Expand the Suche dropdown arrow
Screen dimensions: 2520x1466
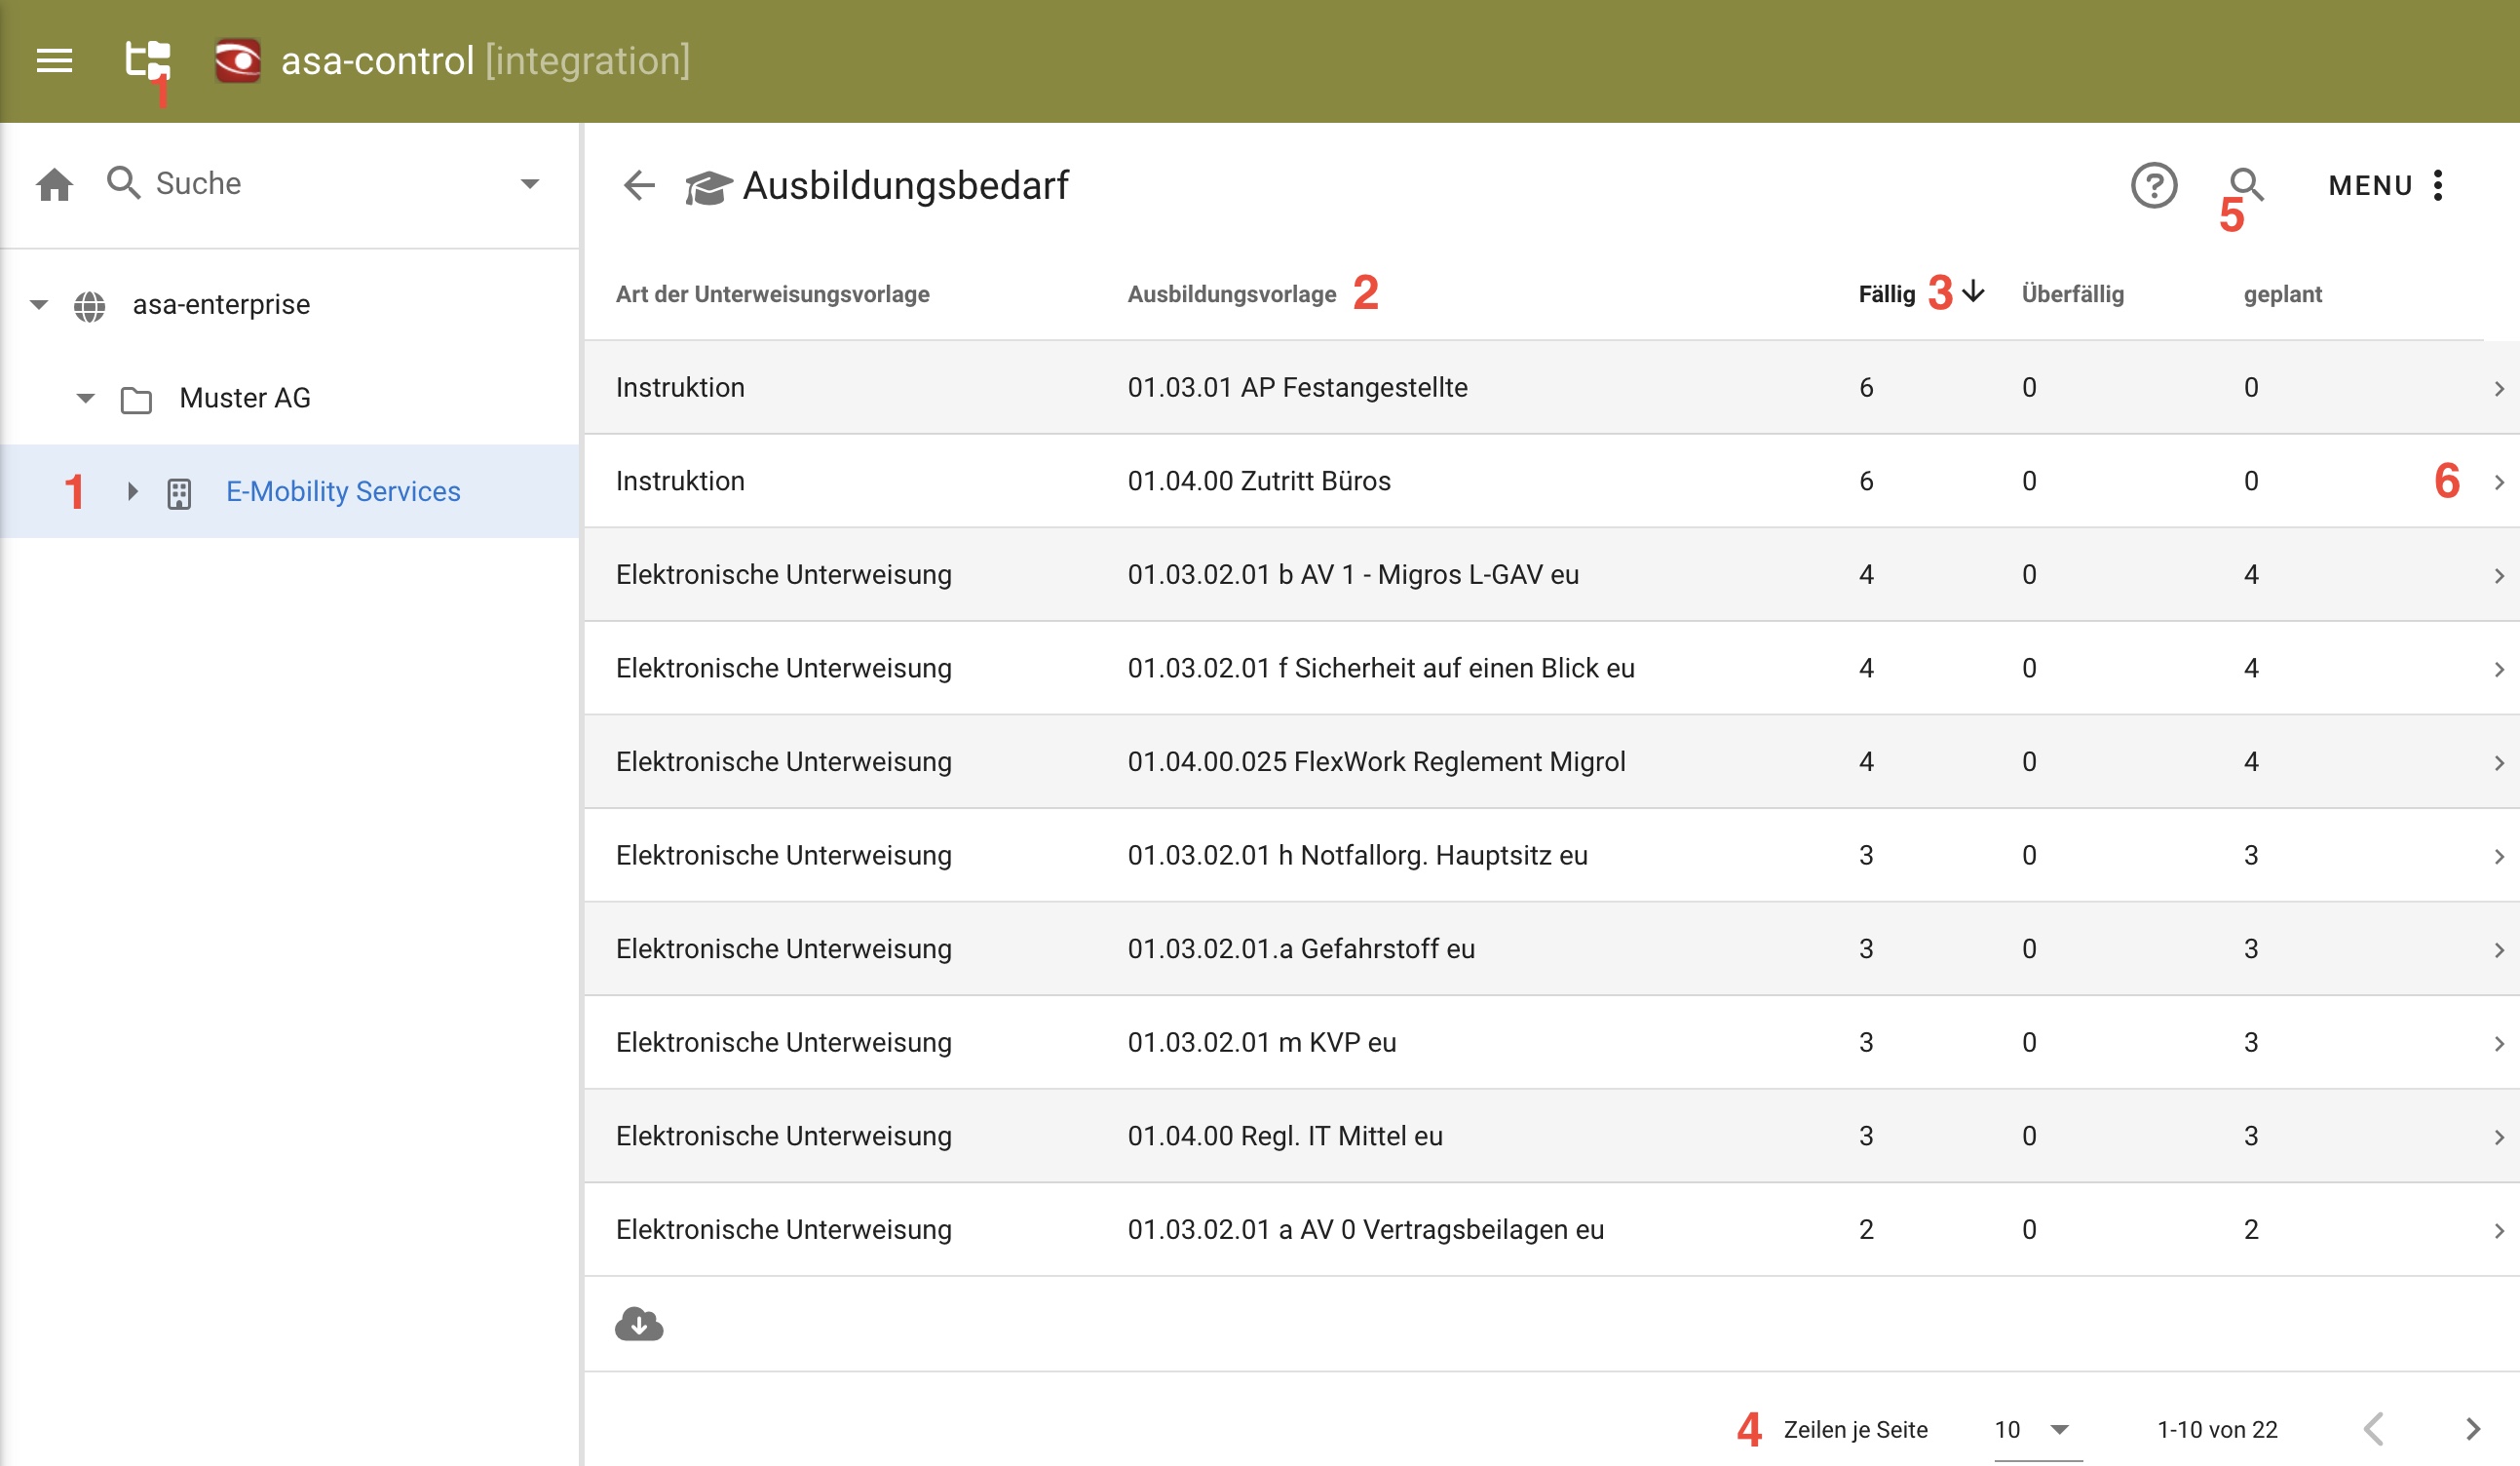[x=530, y=184]
